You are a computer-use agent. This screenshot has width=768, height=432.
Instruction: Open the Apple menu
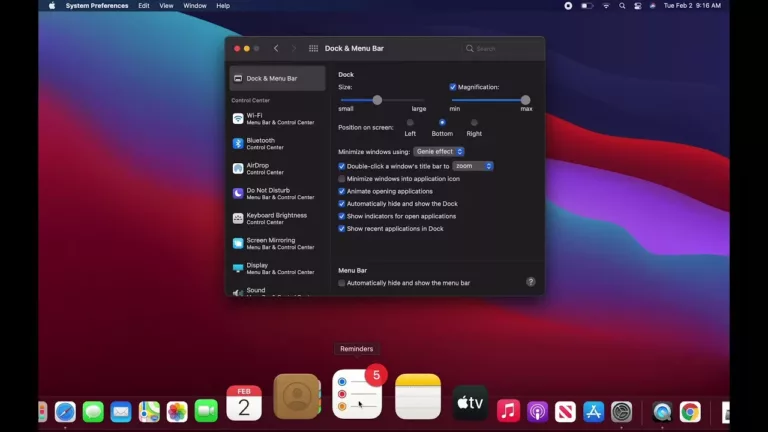(52, 6)
